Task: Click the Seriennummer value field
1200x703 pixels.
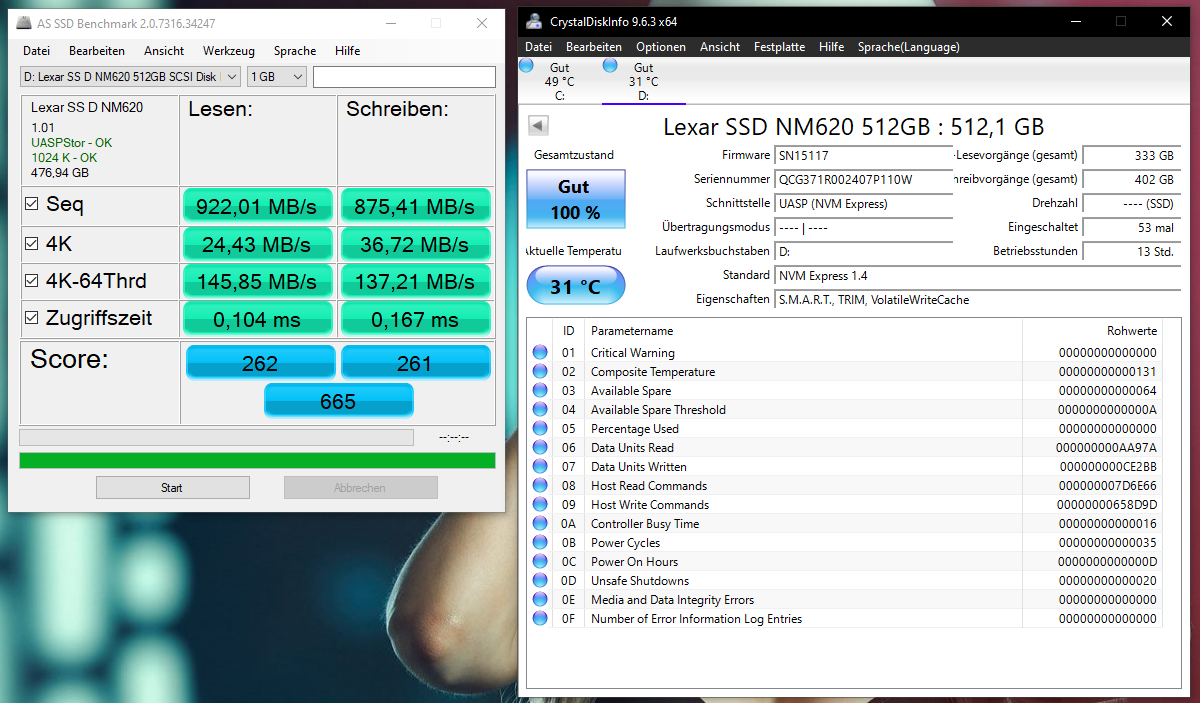Action: click(864, 179)
